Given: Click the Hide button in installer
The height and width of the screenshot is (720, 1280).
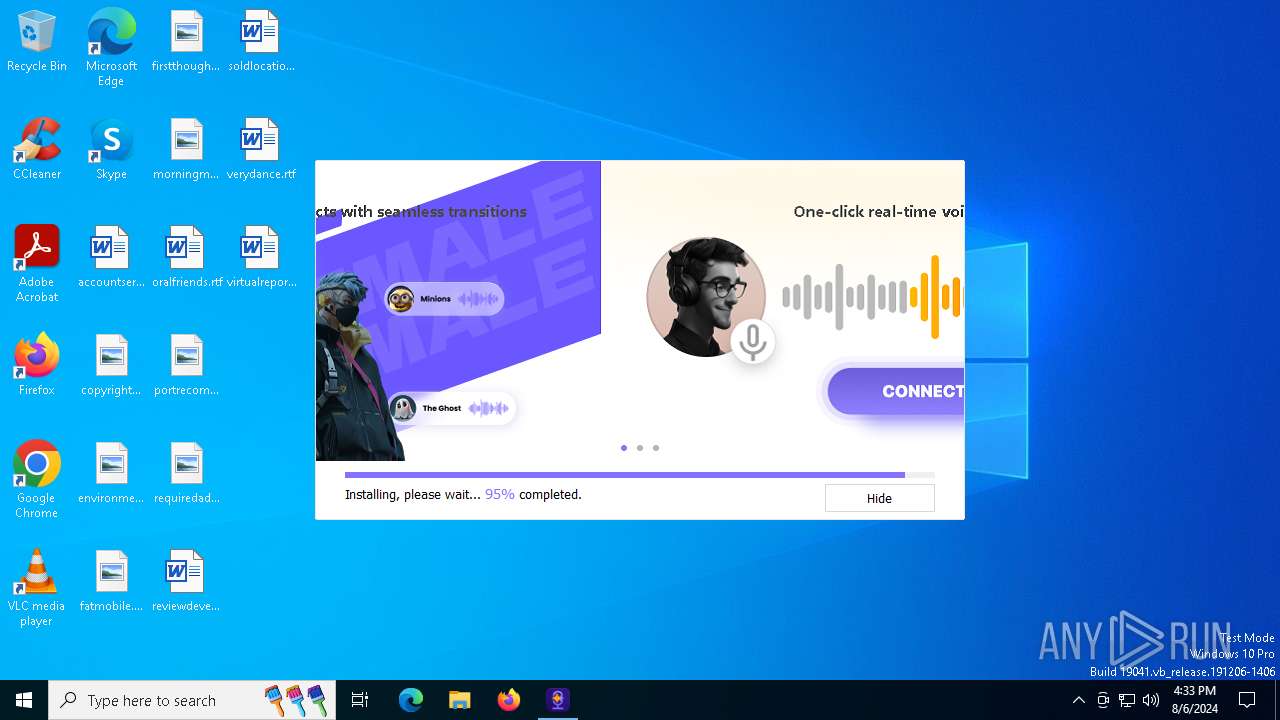Looking at the screenshot, I should [x=879, y=498].
